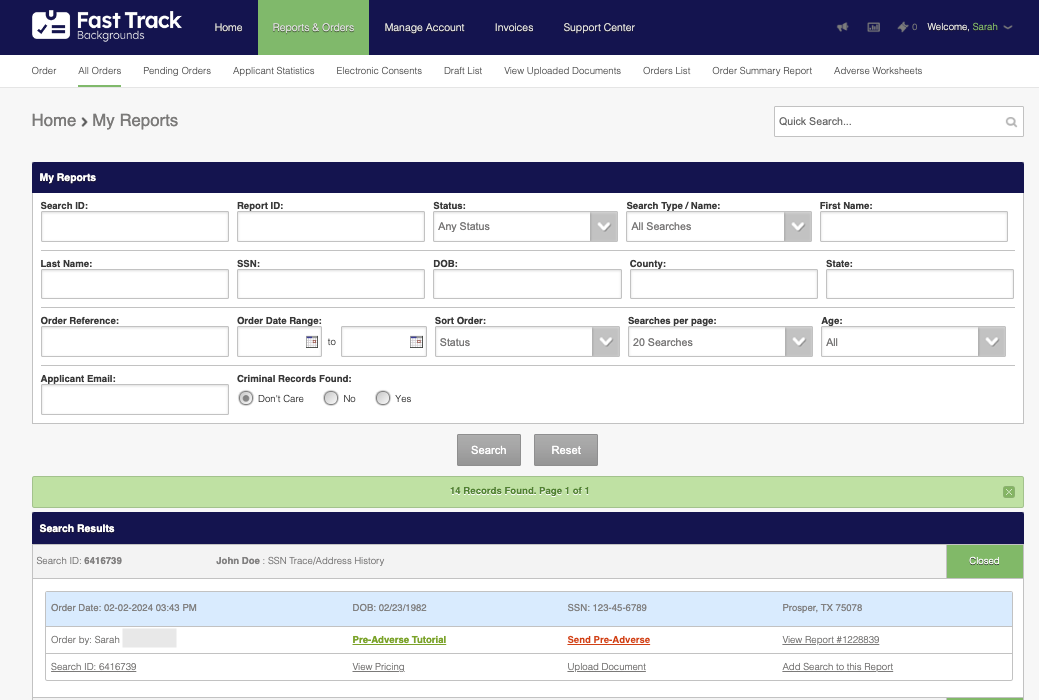Open the Welcome Sarah user menu
Viewport: 1039px width, 700px height.
pos(969,27)
